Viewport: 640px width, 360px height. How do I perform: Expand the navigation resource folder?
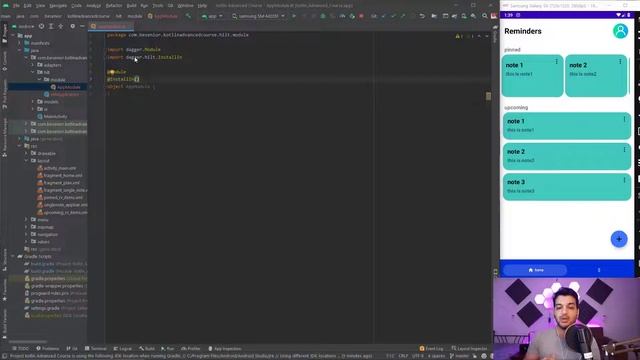(26, 234)
